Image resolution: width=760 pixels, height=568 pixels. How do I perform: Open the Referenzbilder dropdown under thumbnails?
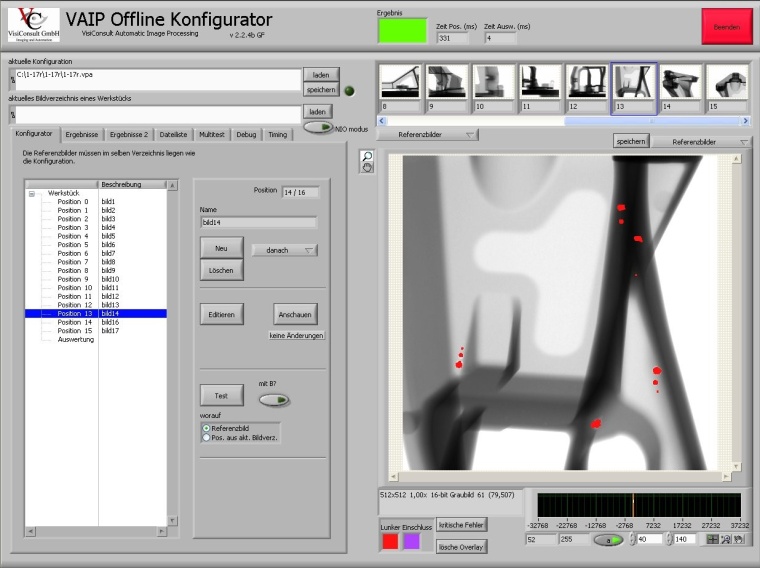pyautogui.click(x=432, y=134)
